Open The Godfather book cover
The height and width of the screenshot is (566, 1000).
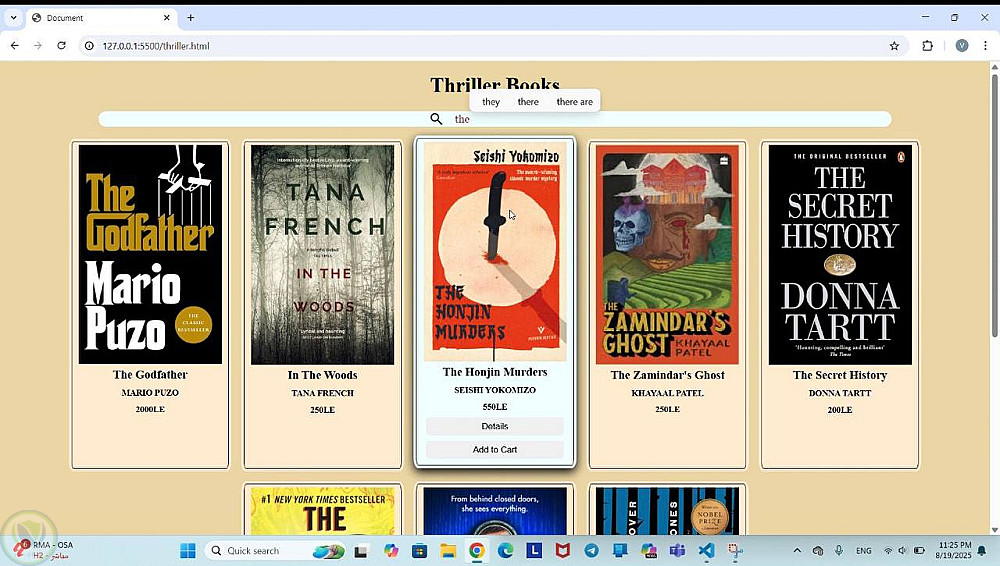(150, 255)
